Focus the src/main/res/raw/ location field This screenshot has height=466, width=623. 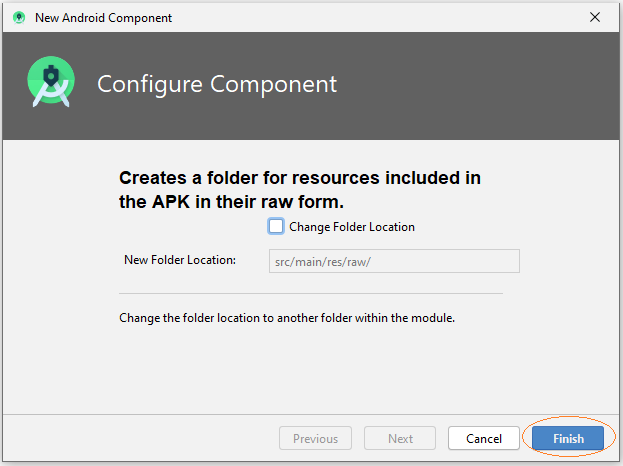pyautogui.click(x=394, y=261)
